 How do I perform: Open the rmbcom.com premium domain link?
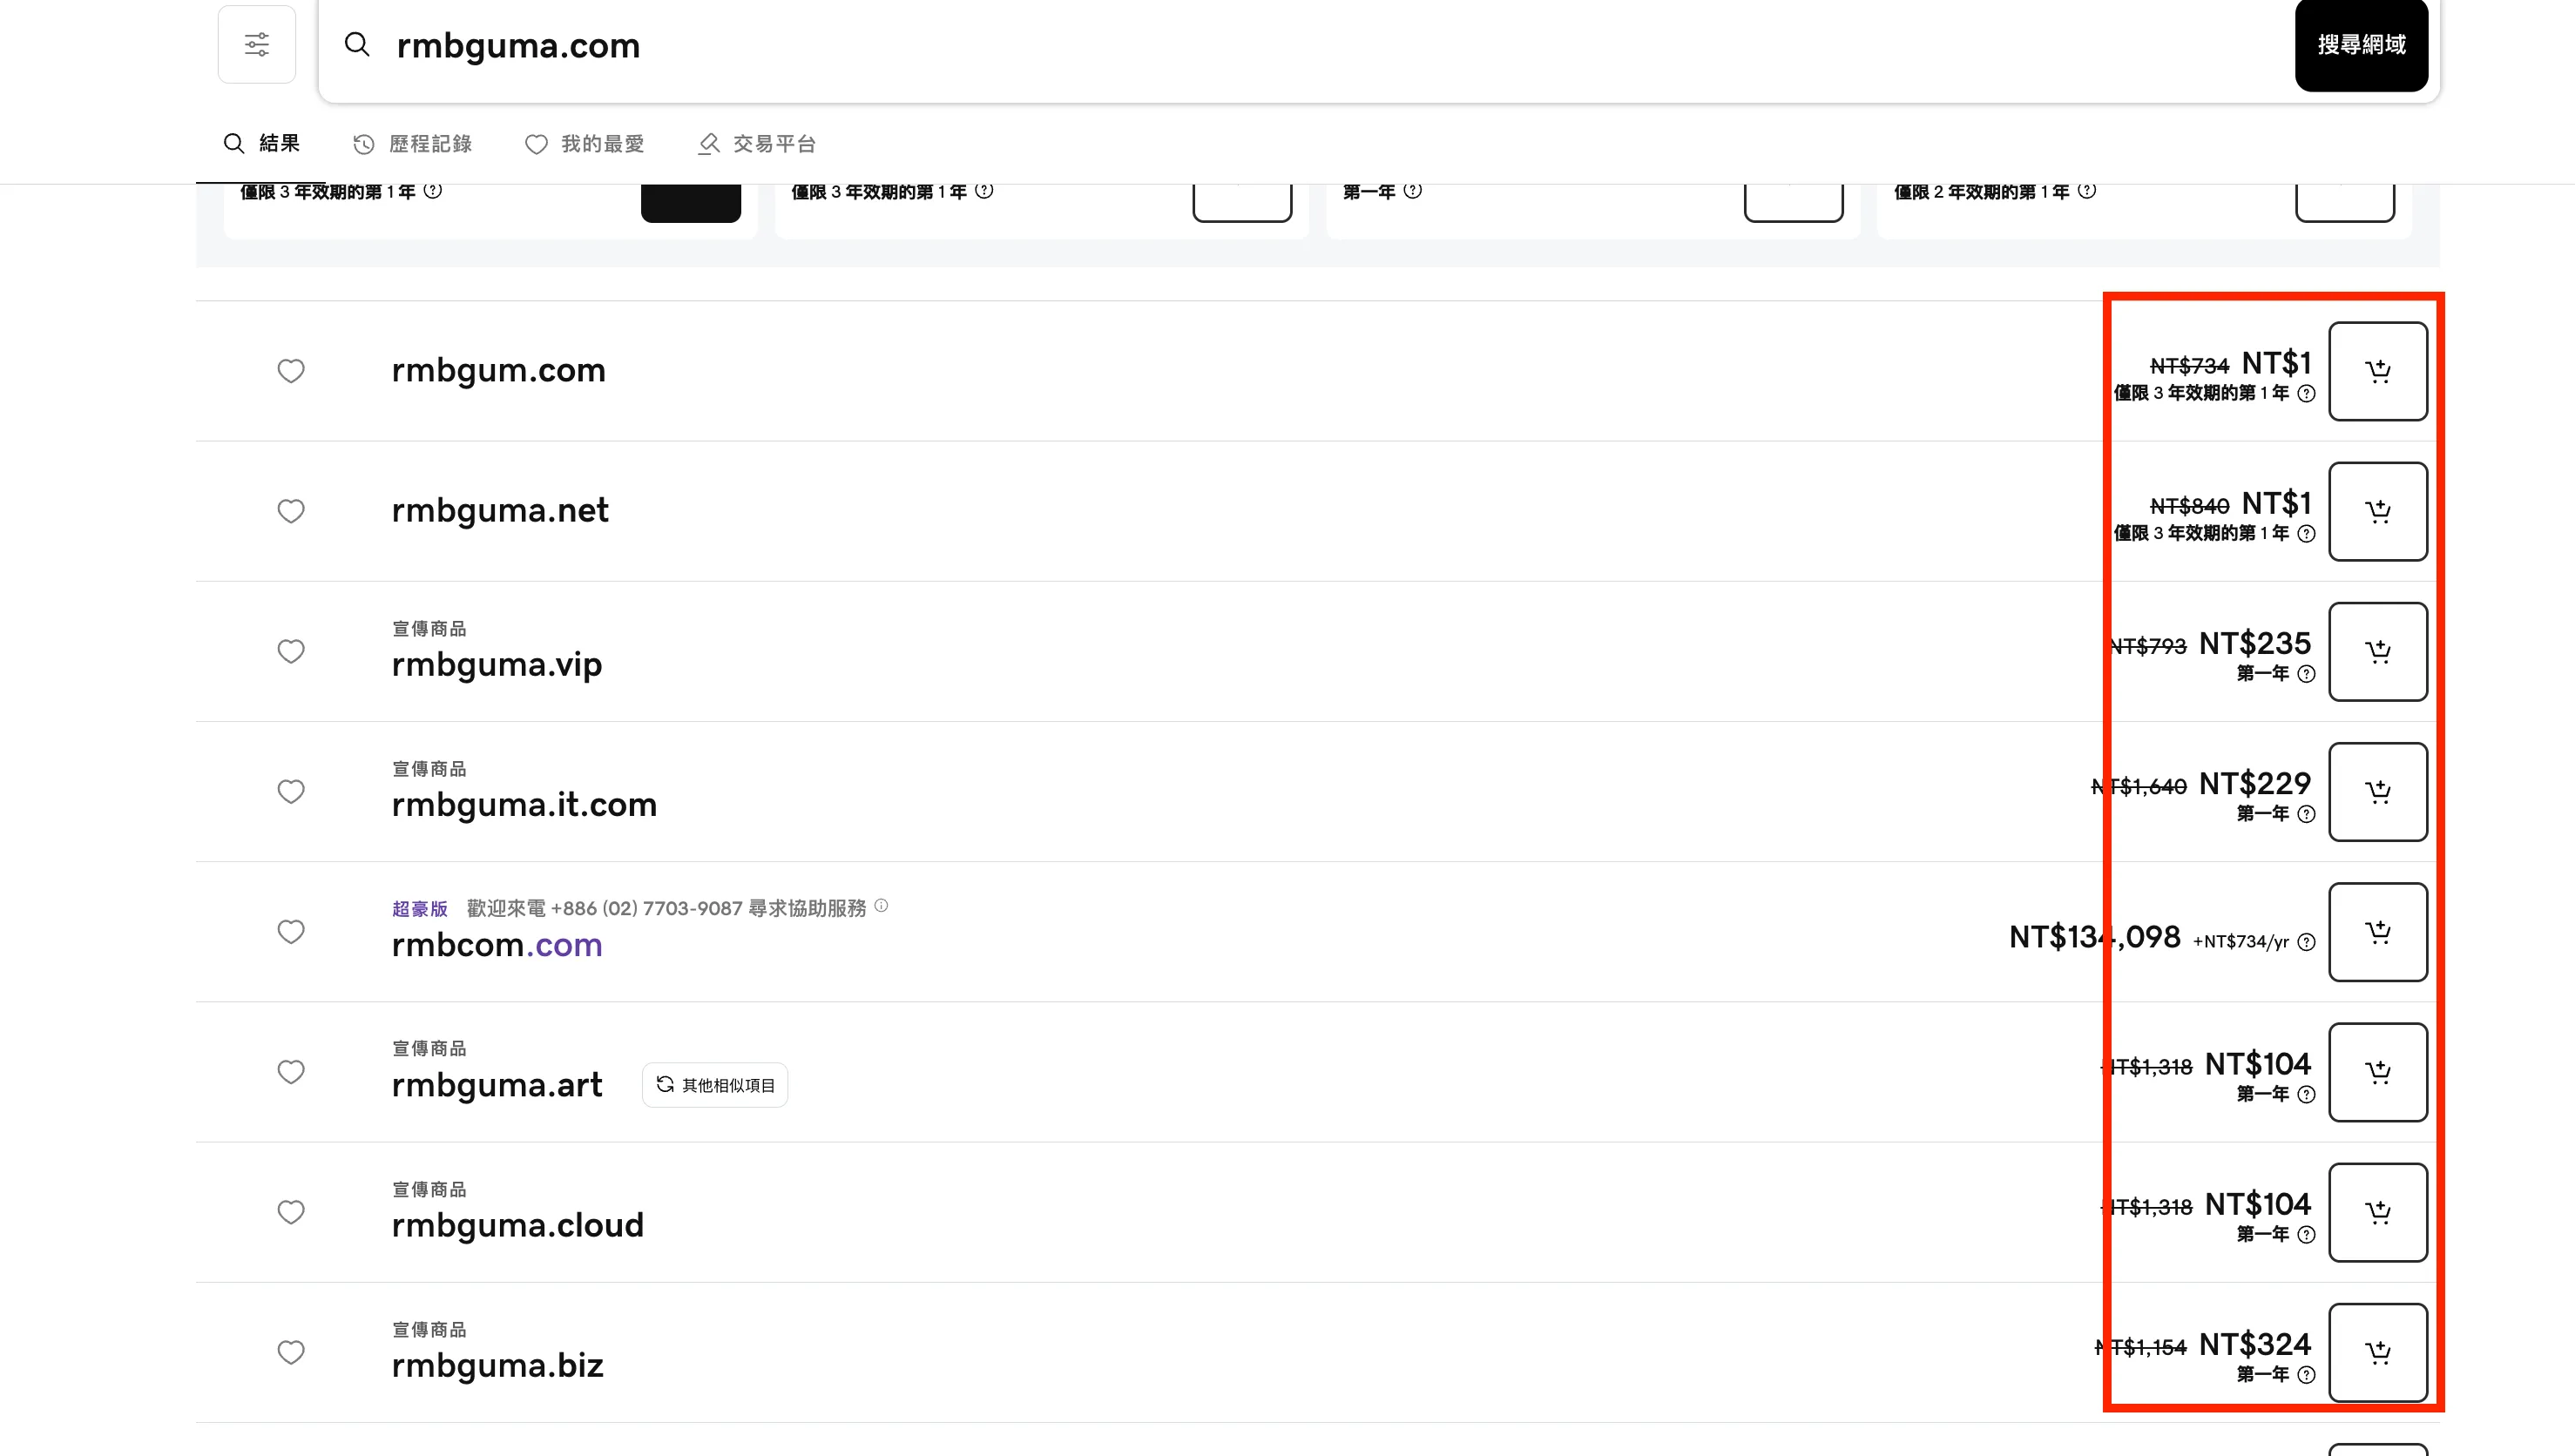tap(497, 945)
